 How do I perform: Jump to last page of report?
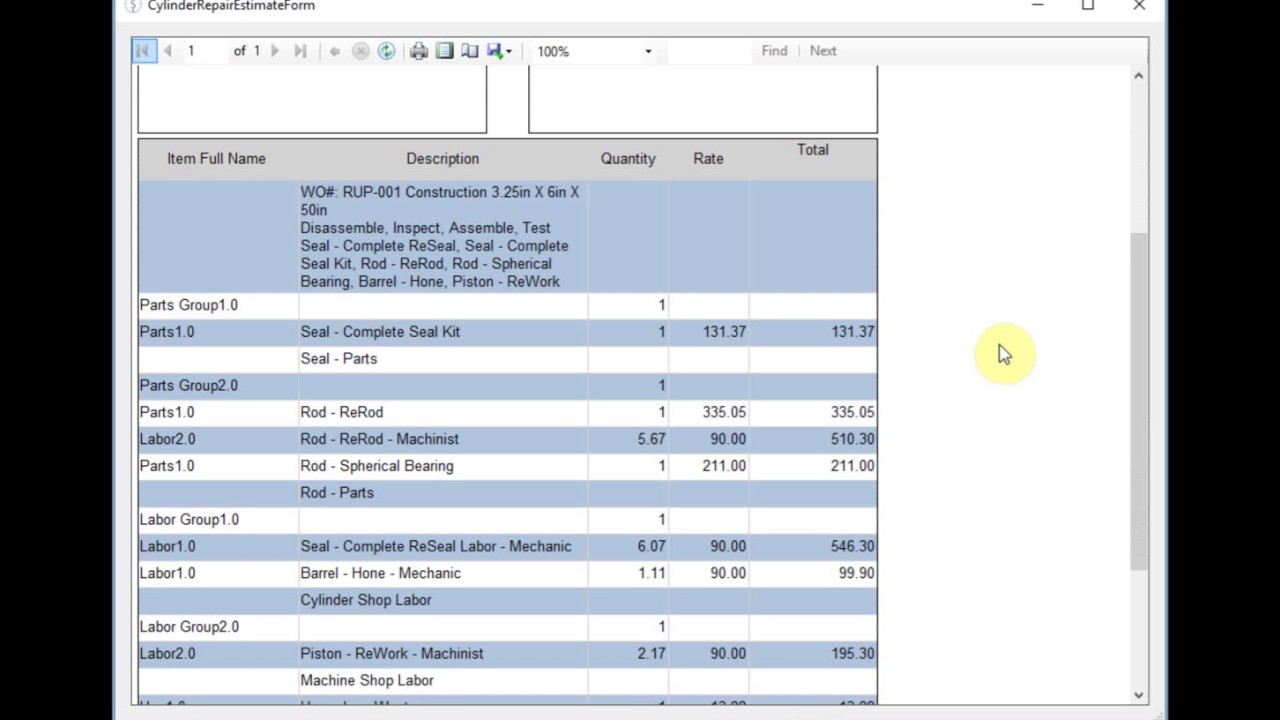coord(300,51)
